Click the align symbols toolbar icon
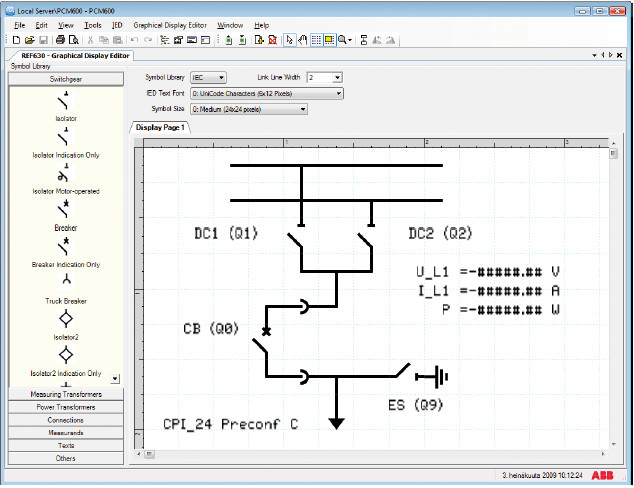 [363, 40]
